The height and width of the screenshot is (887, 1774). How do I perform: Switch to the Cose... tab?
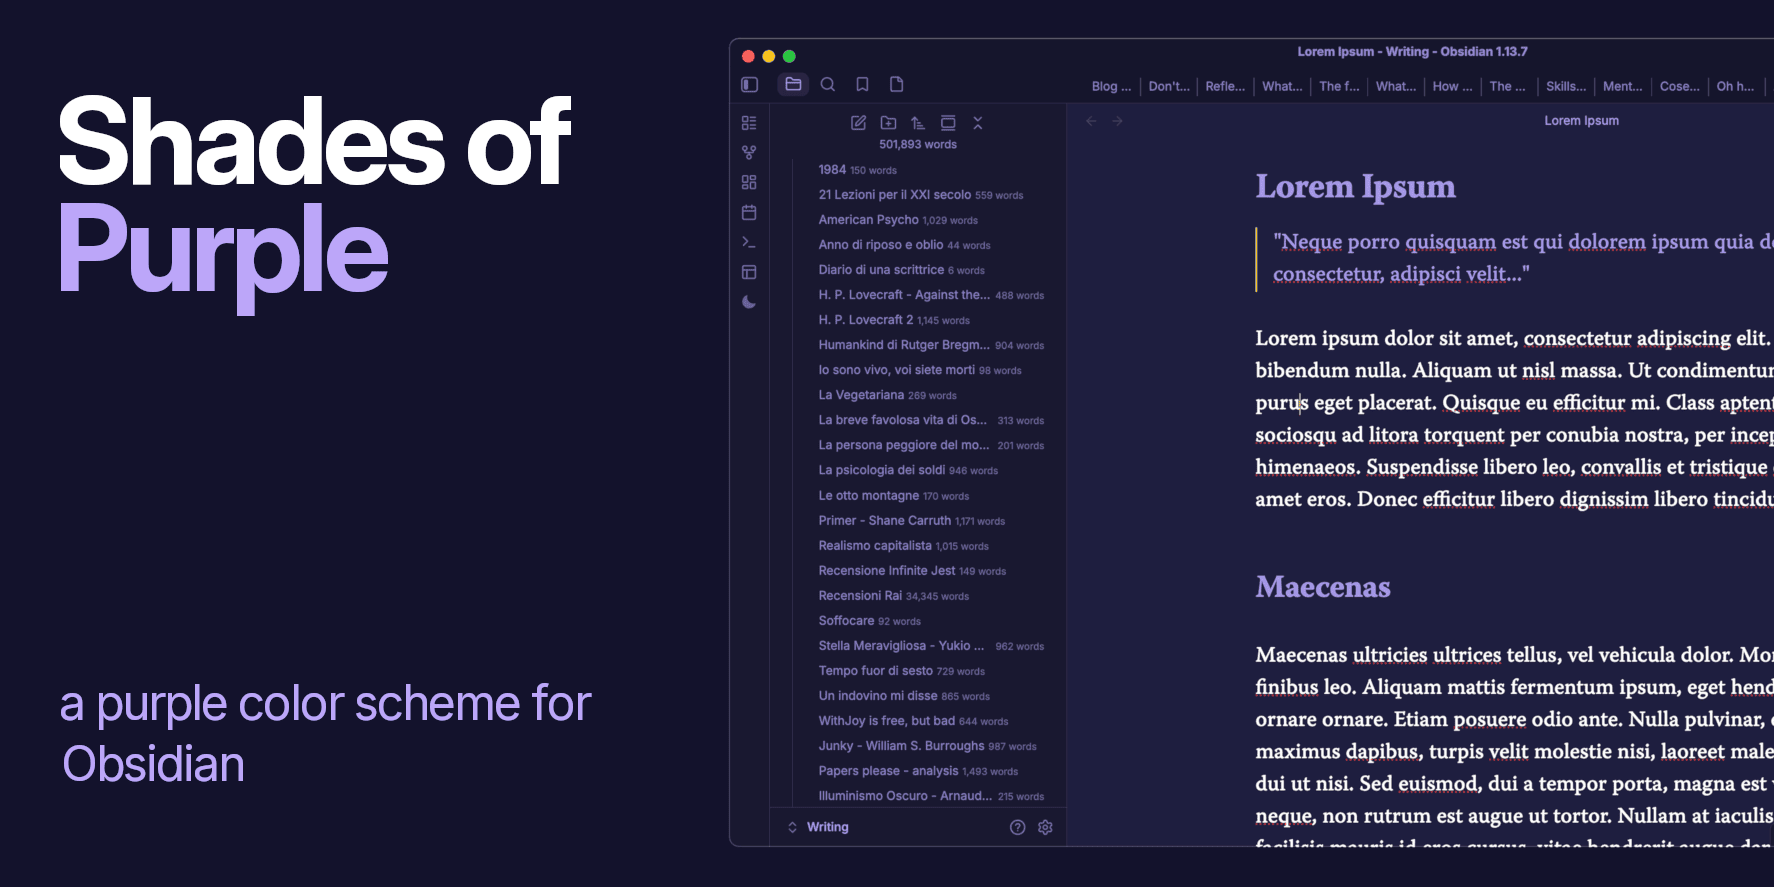(x=1679, y=87)
